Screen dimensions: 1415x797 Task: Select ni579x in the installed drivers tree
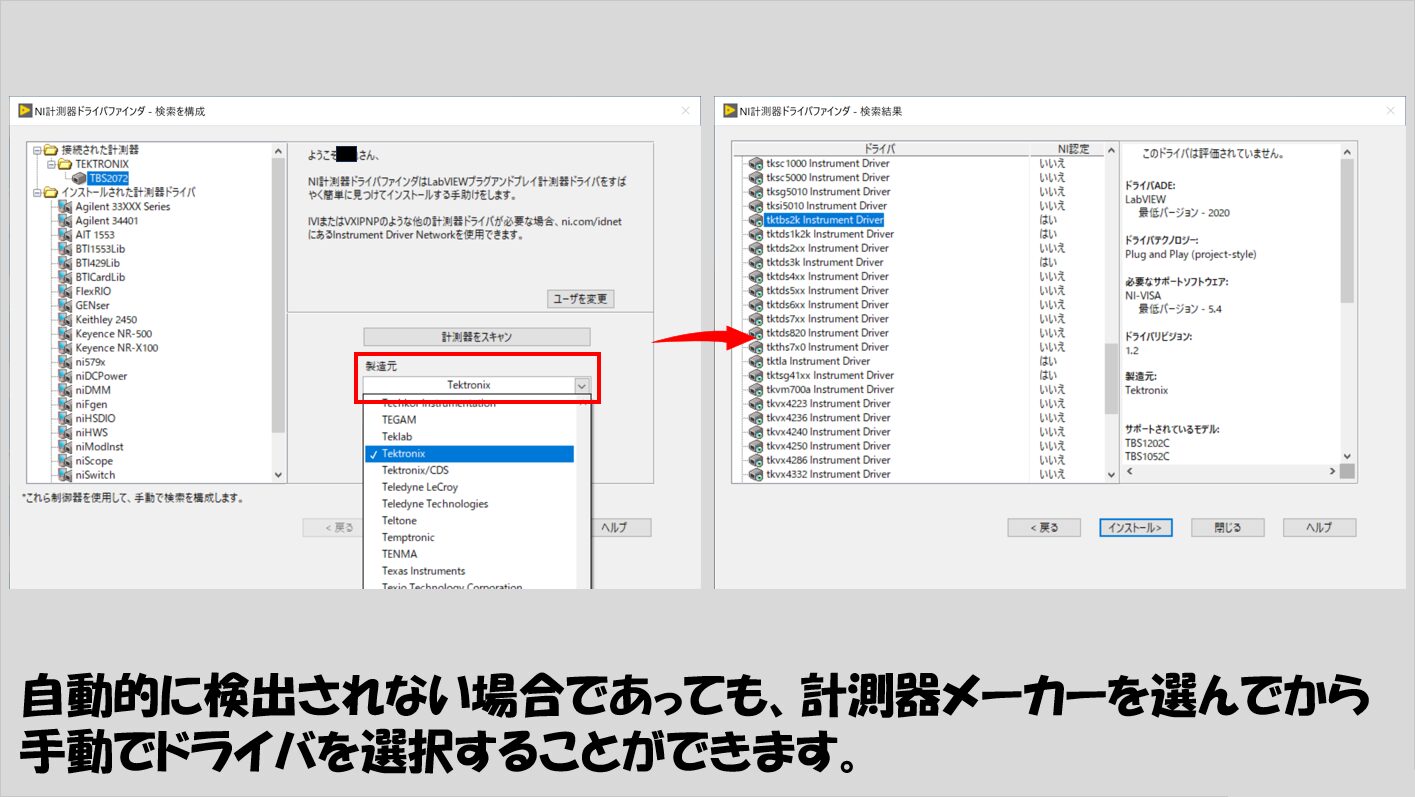click(90, 362)
